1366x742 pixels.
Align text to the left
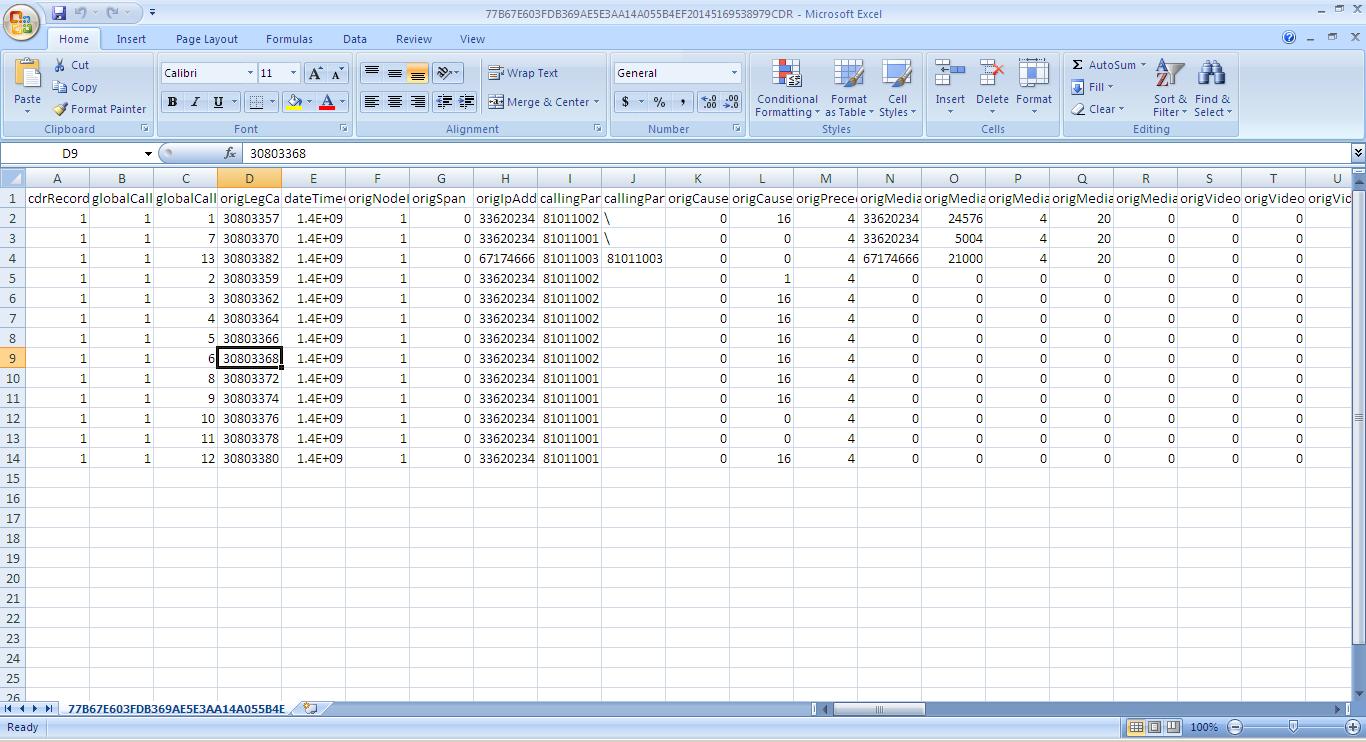[372, 102]
